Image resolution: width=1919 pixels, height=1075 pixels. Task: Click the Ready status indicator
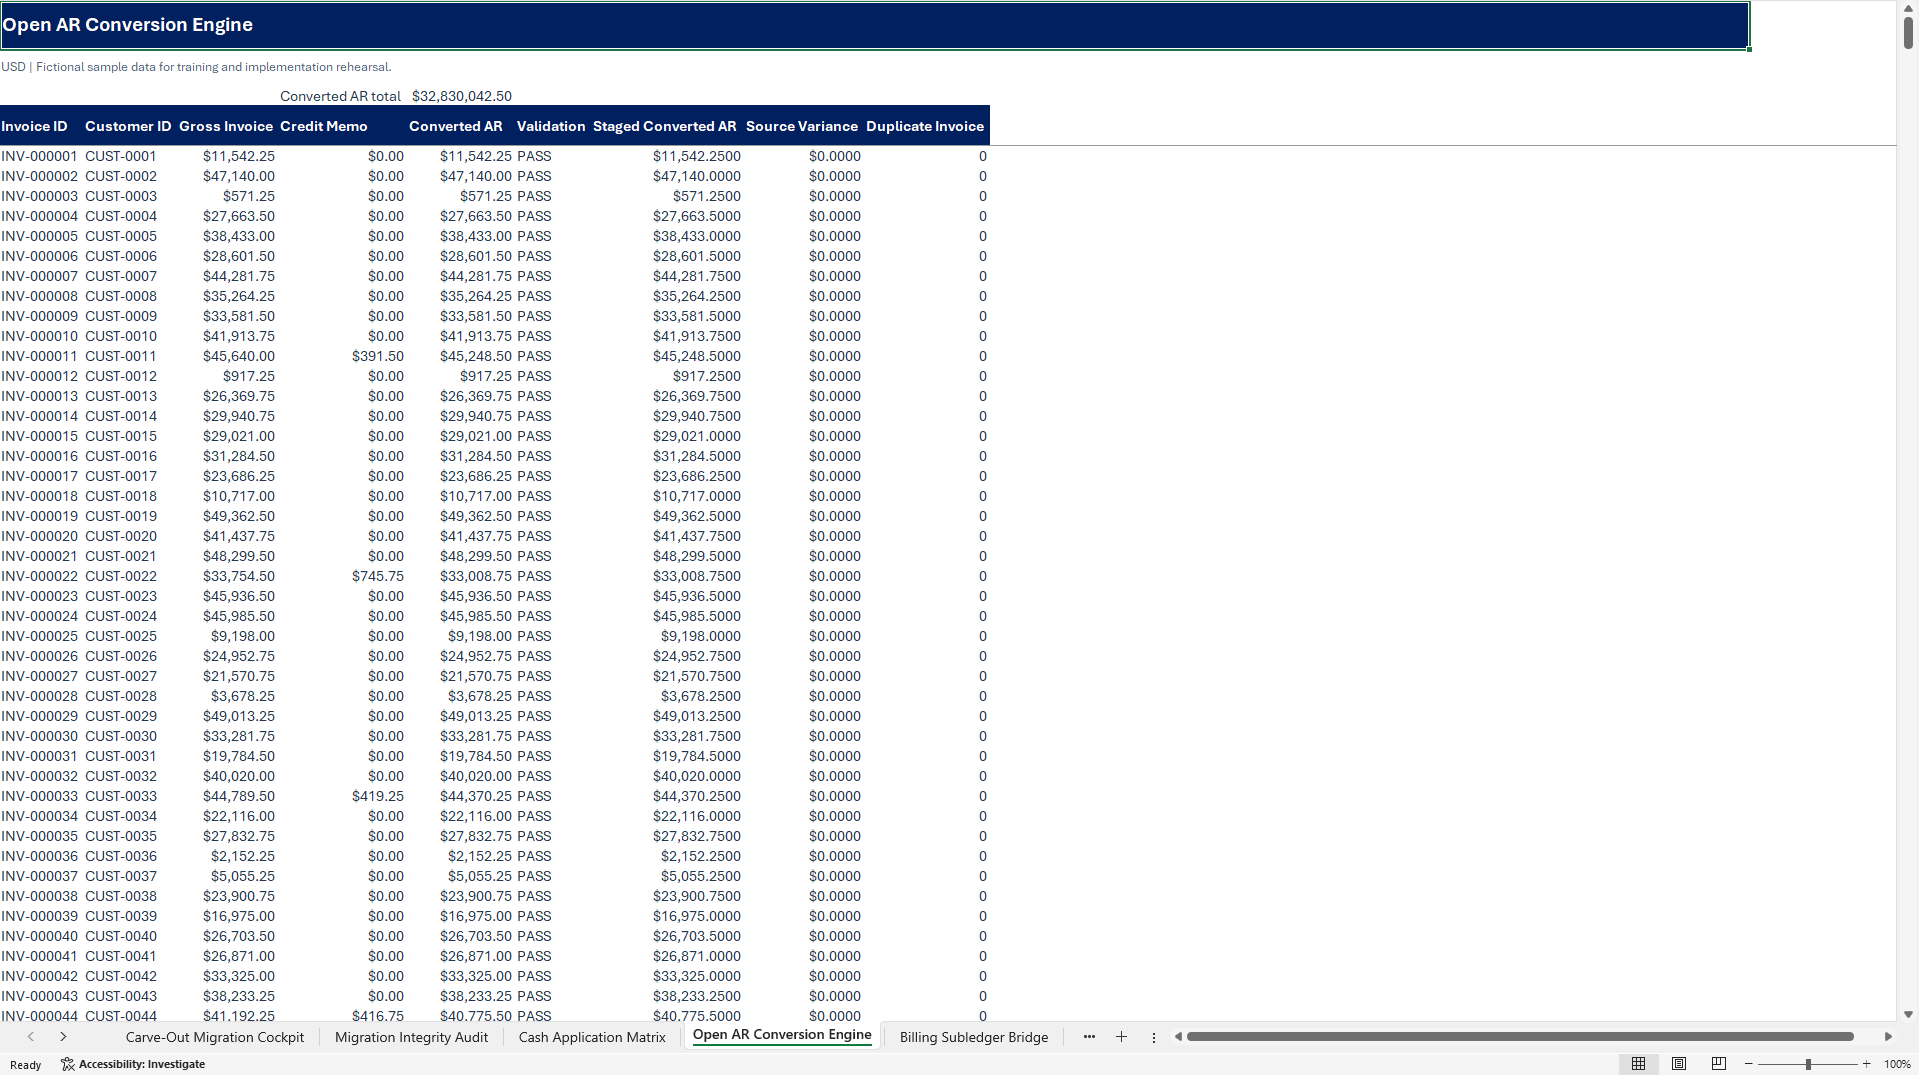point(26,1065)
